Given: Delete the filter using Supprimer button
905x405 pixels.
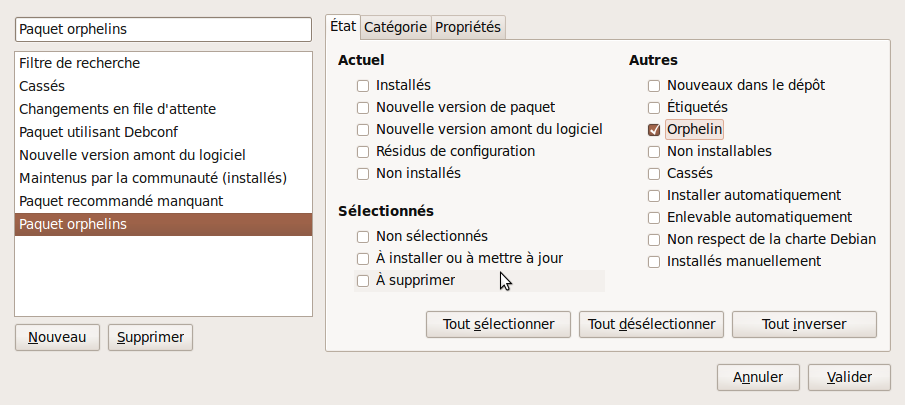Looking at the screenshot, I should [150, 337].
